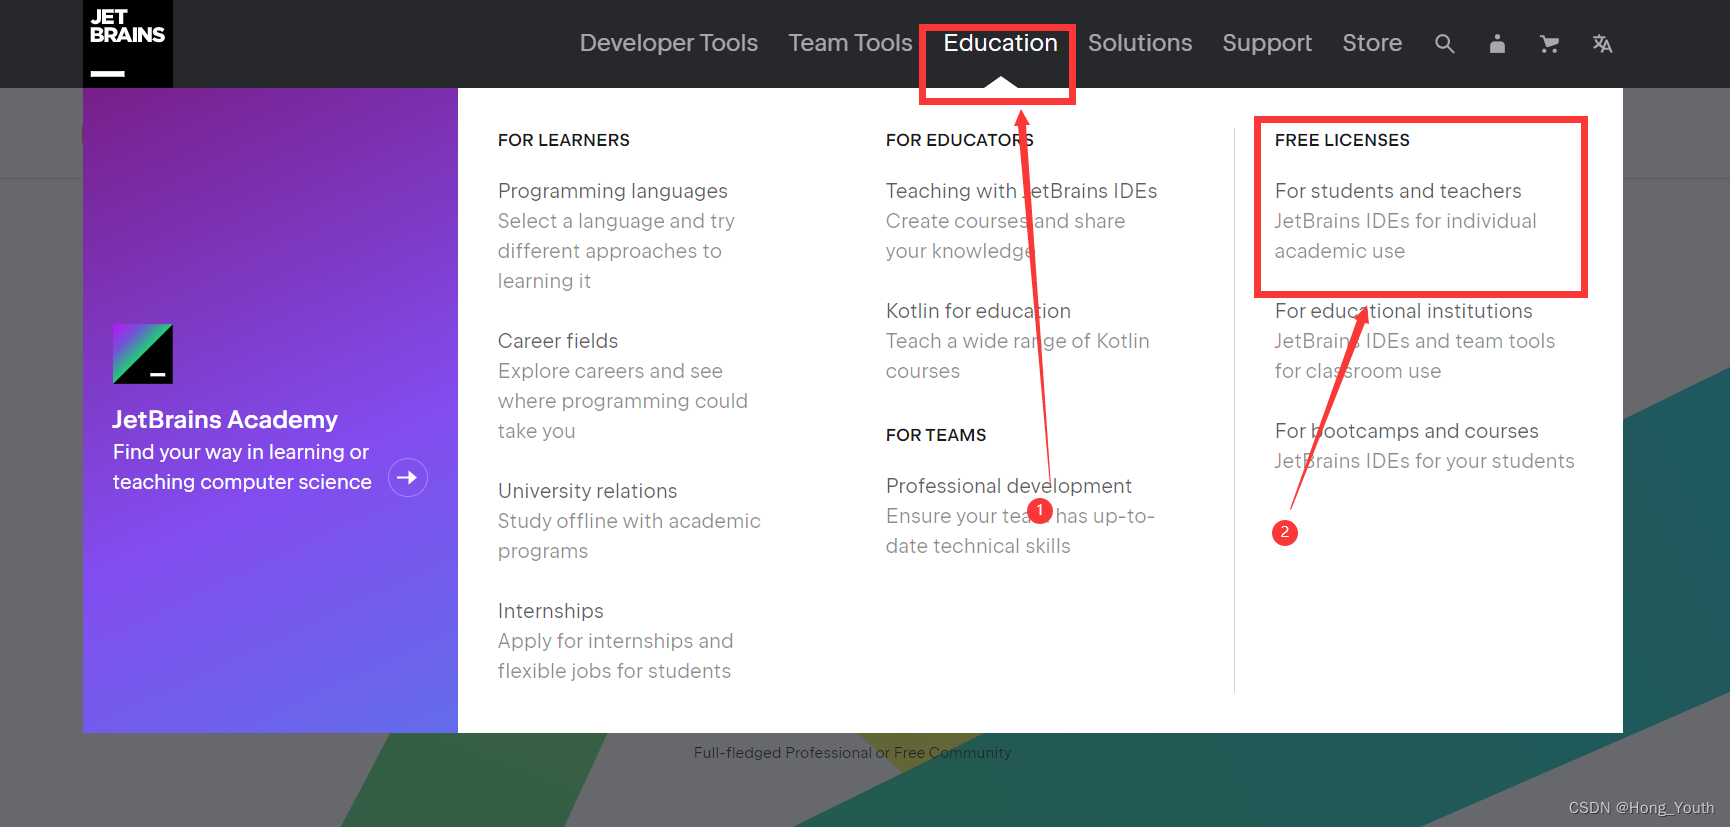
Task: Click 'Full-fledged Professional or Free Community' text
Action: pyautogui.click(x=852, y=753)
